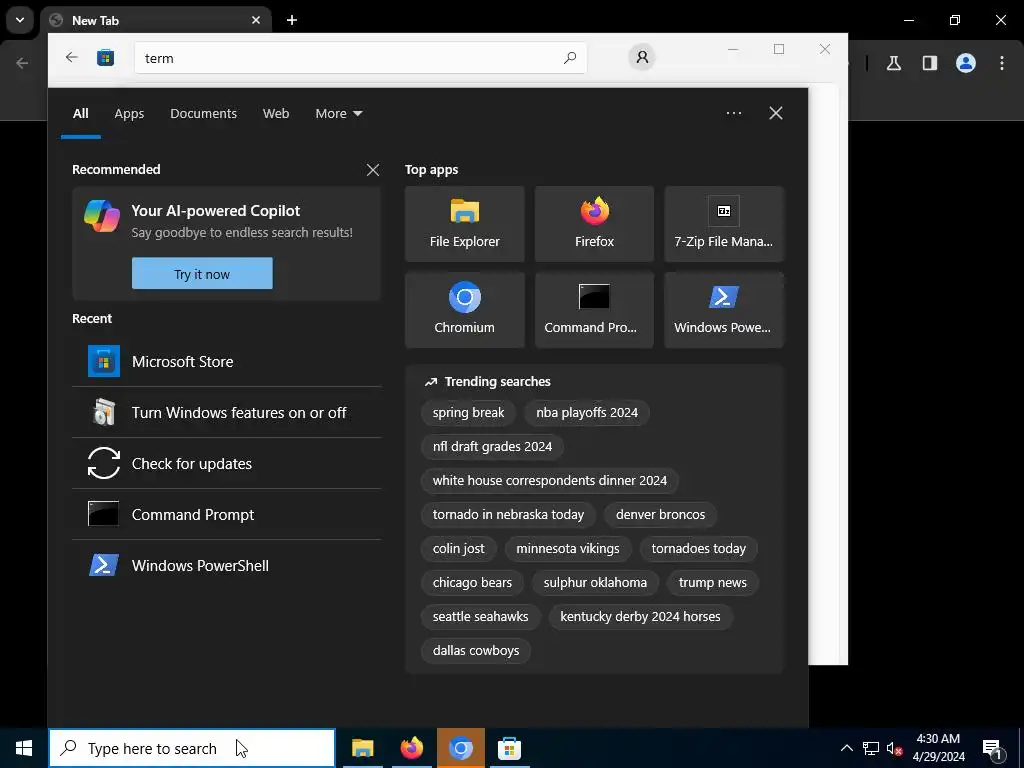
Task: Search tornado in nebraska today
Action: [x=508, y=514]
